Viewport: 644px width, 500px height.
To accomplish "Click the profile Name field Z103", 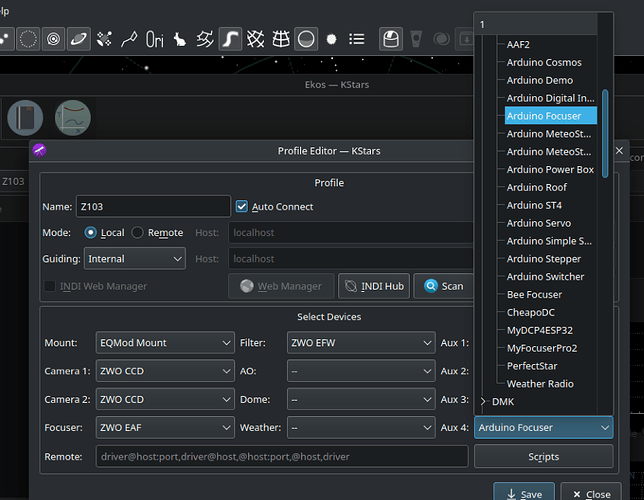I will pyautogui.click(x=153, y=206).
